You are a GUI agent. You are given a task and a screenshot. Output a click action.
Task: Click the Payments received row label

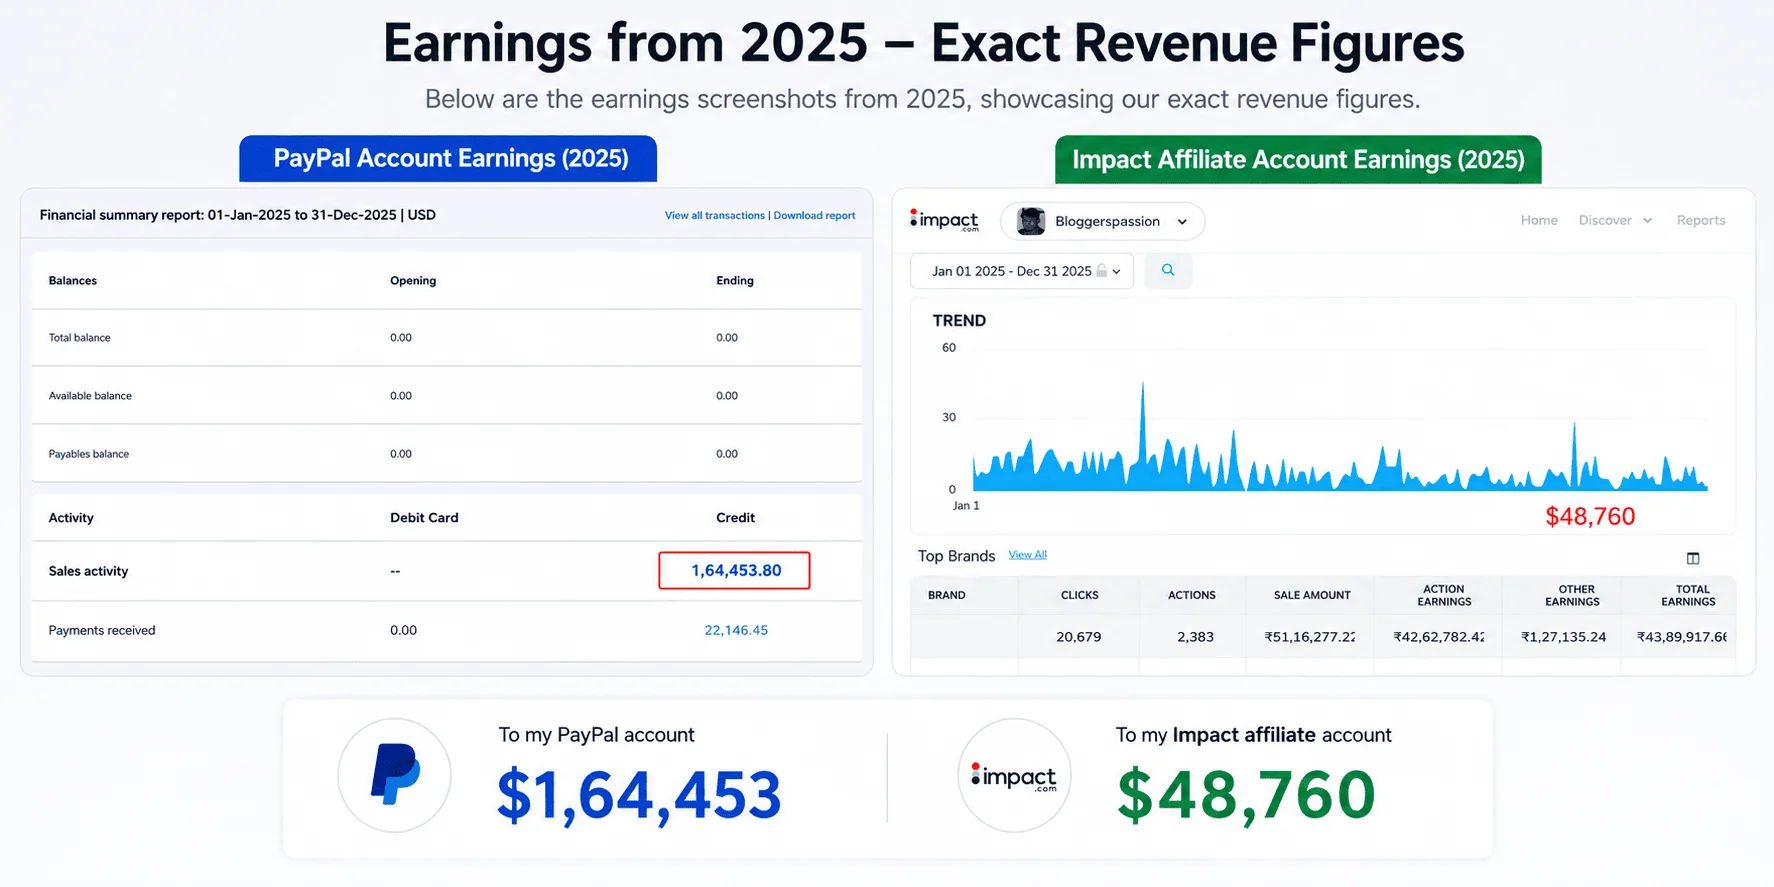click(102, 630)
